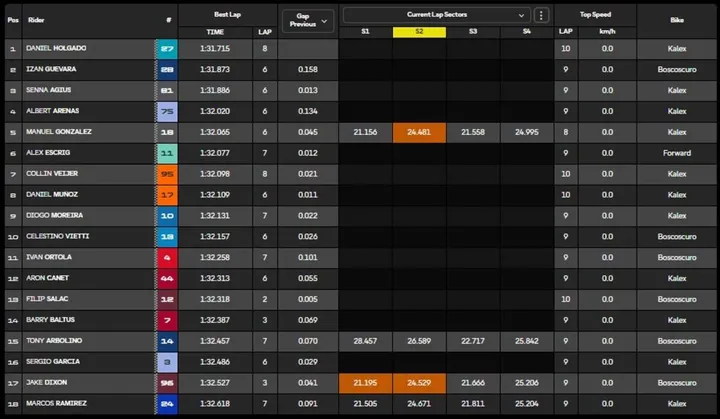The height and width of the screenshot is (419, 720).
Task: Click Ivan Ortola's red number 4 badge
Action: tap(167, 258)
